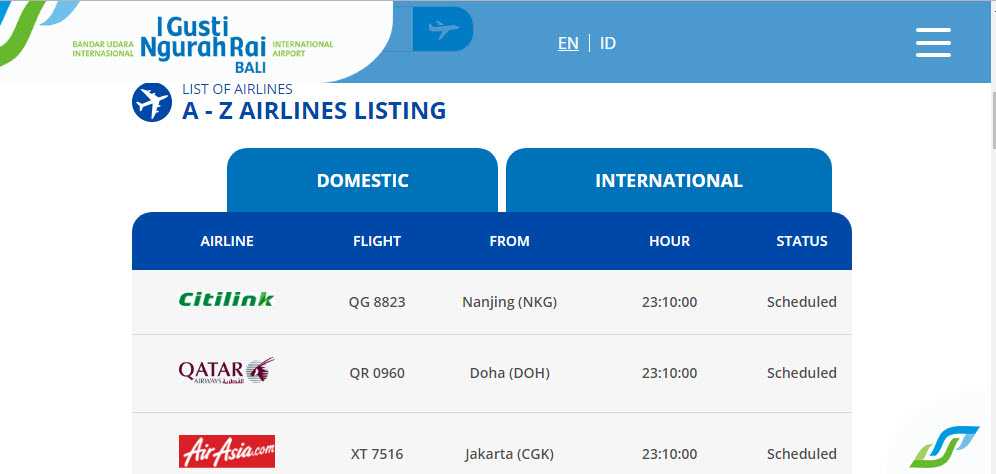Click the AirAsia airline logo
996x474 pixels.
[226, 452]
